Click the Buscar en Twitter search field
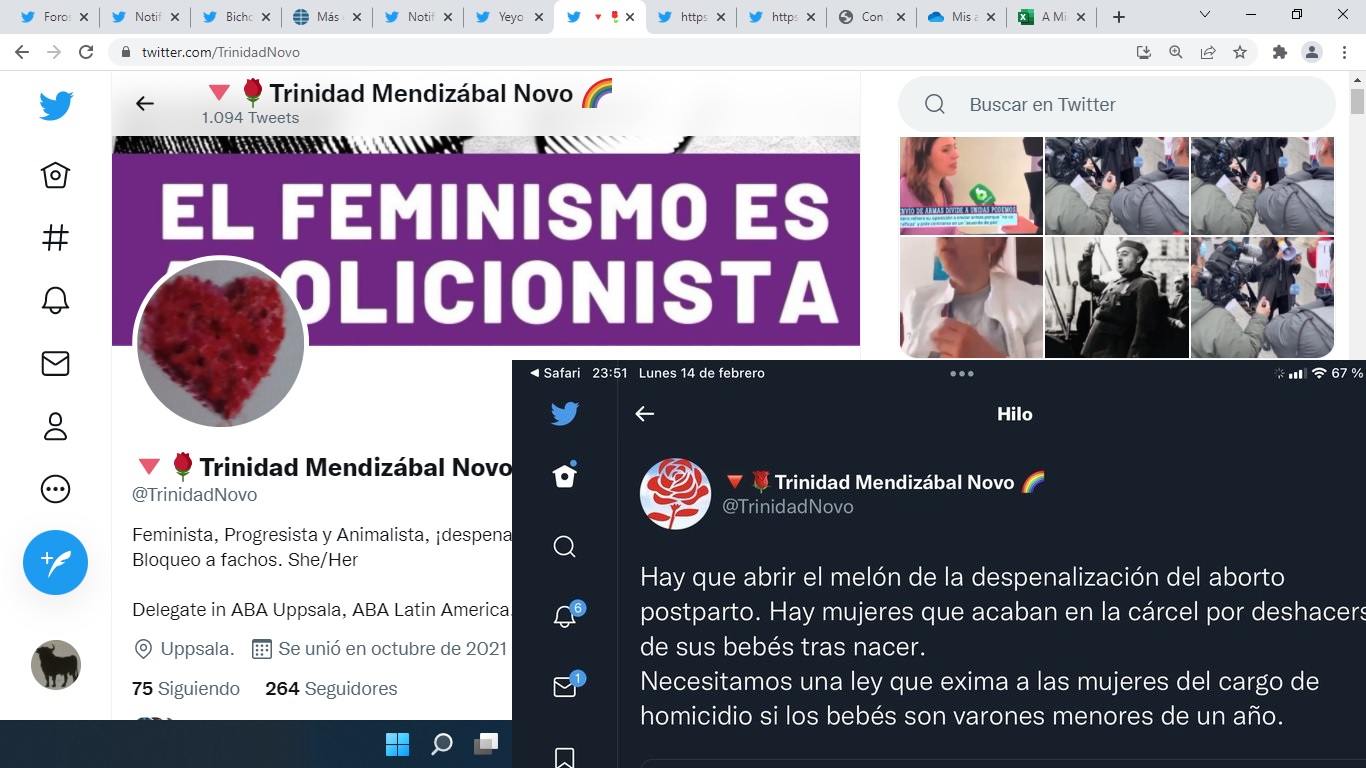Viewport: 1366px width, 768px height. [1115, 104]
